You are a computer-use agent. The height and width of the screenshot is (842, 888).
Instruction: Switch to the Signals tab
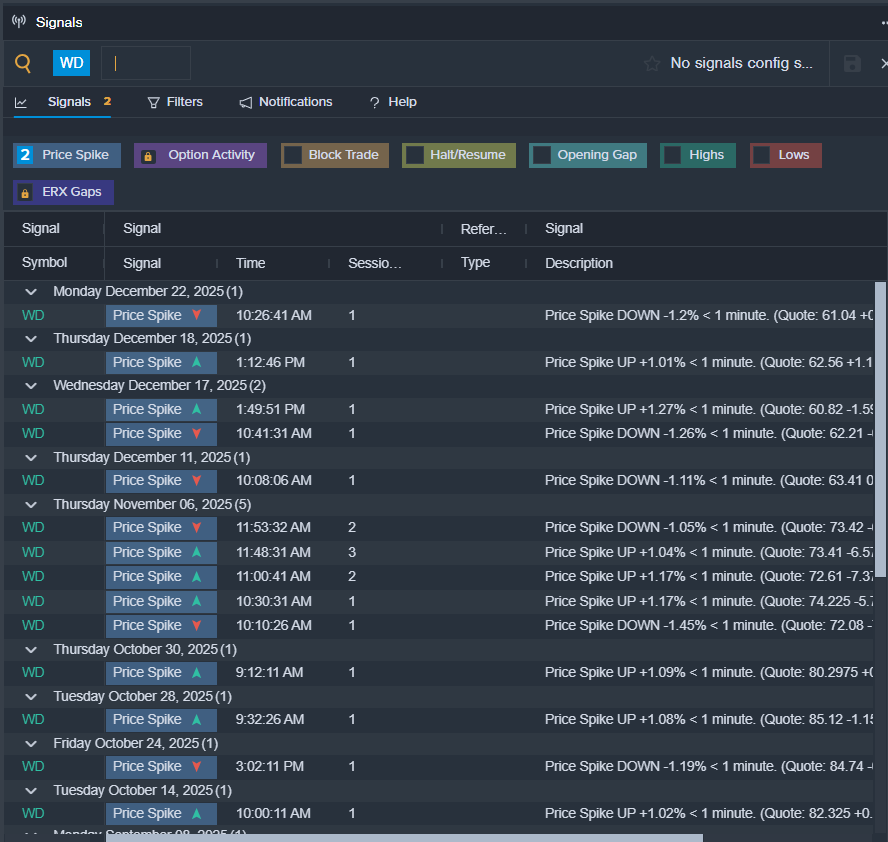click(x=68, y=102)
